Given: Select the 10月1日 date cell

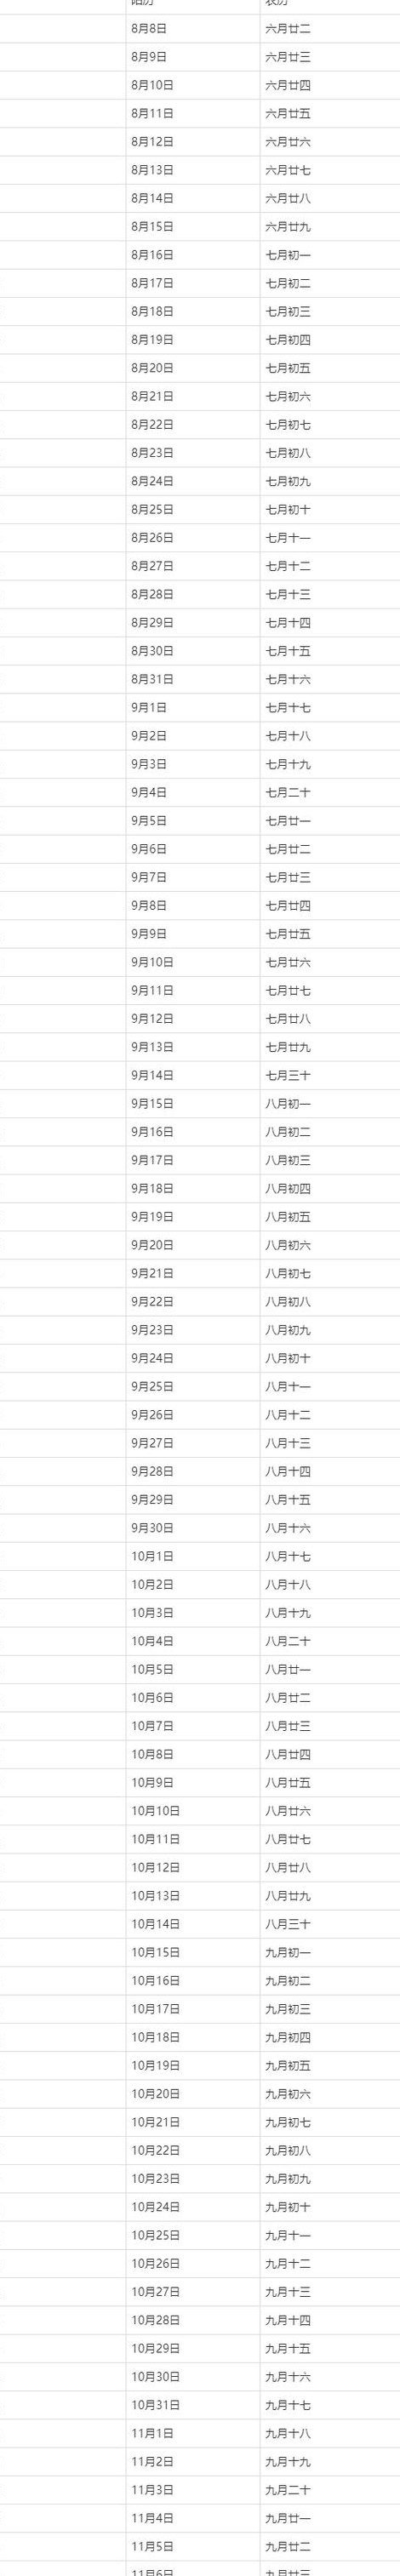Looking at the screenshot, I should pyautogui.click(x=192, y=1556).
